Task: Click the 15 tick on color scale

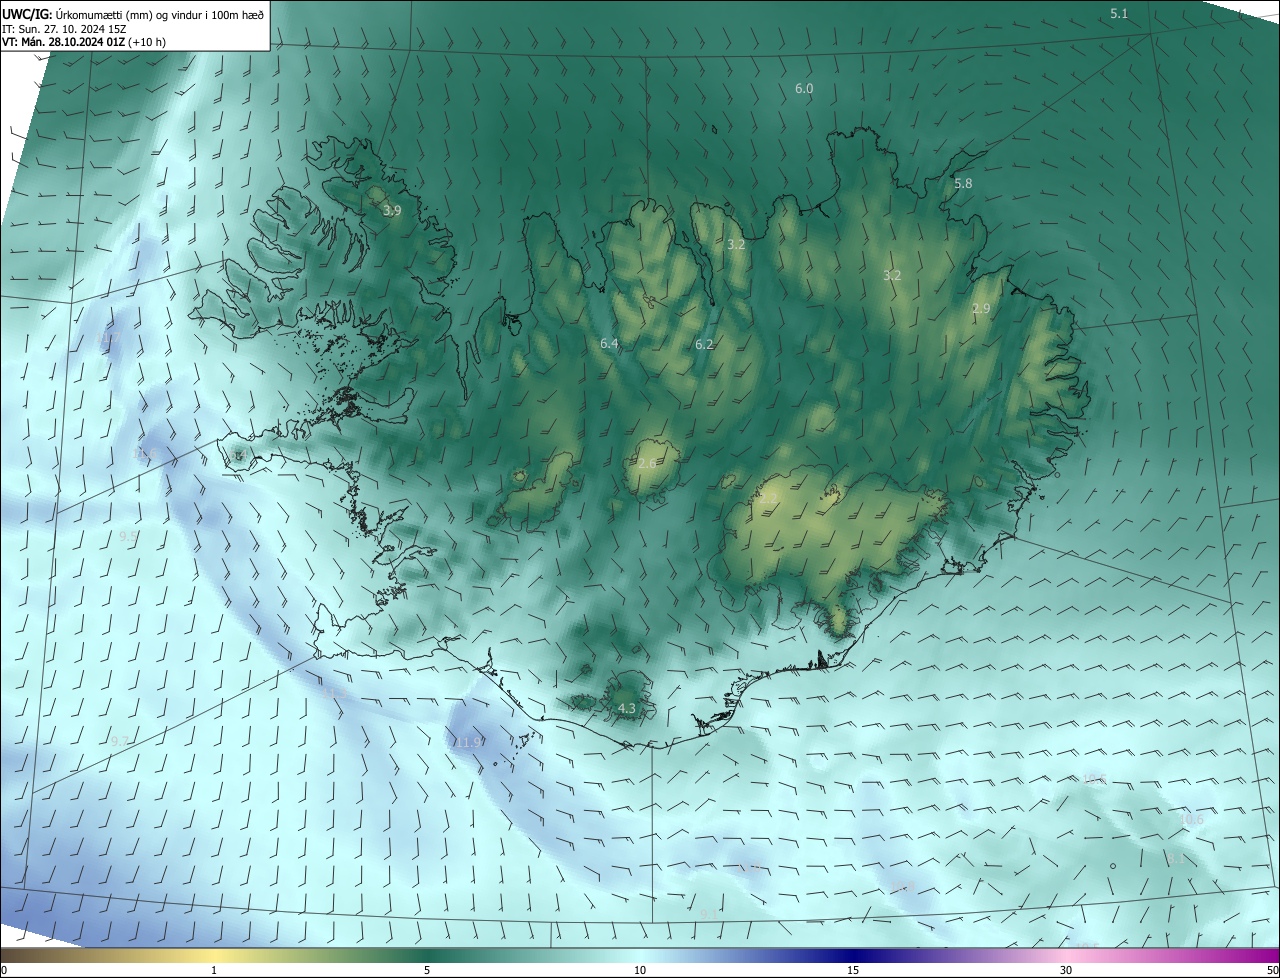Action: [853, 971]
